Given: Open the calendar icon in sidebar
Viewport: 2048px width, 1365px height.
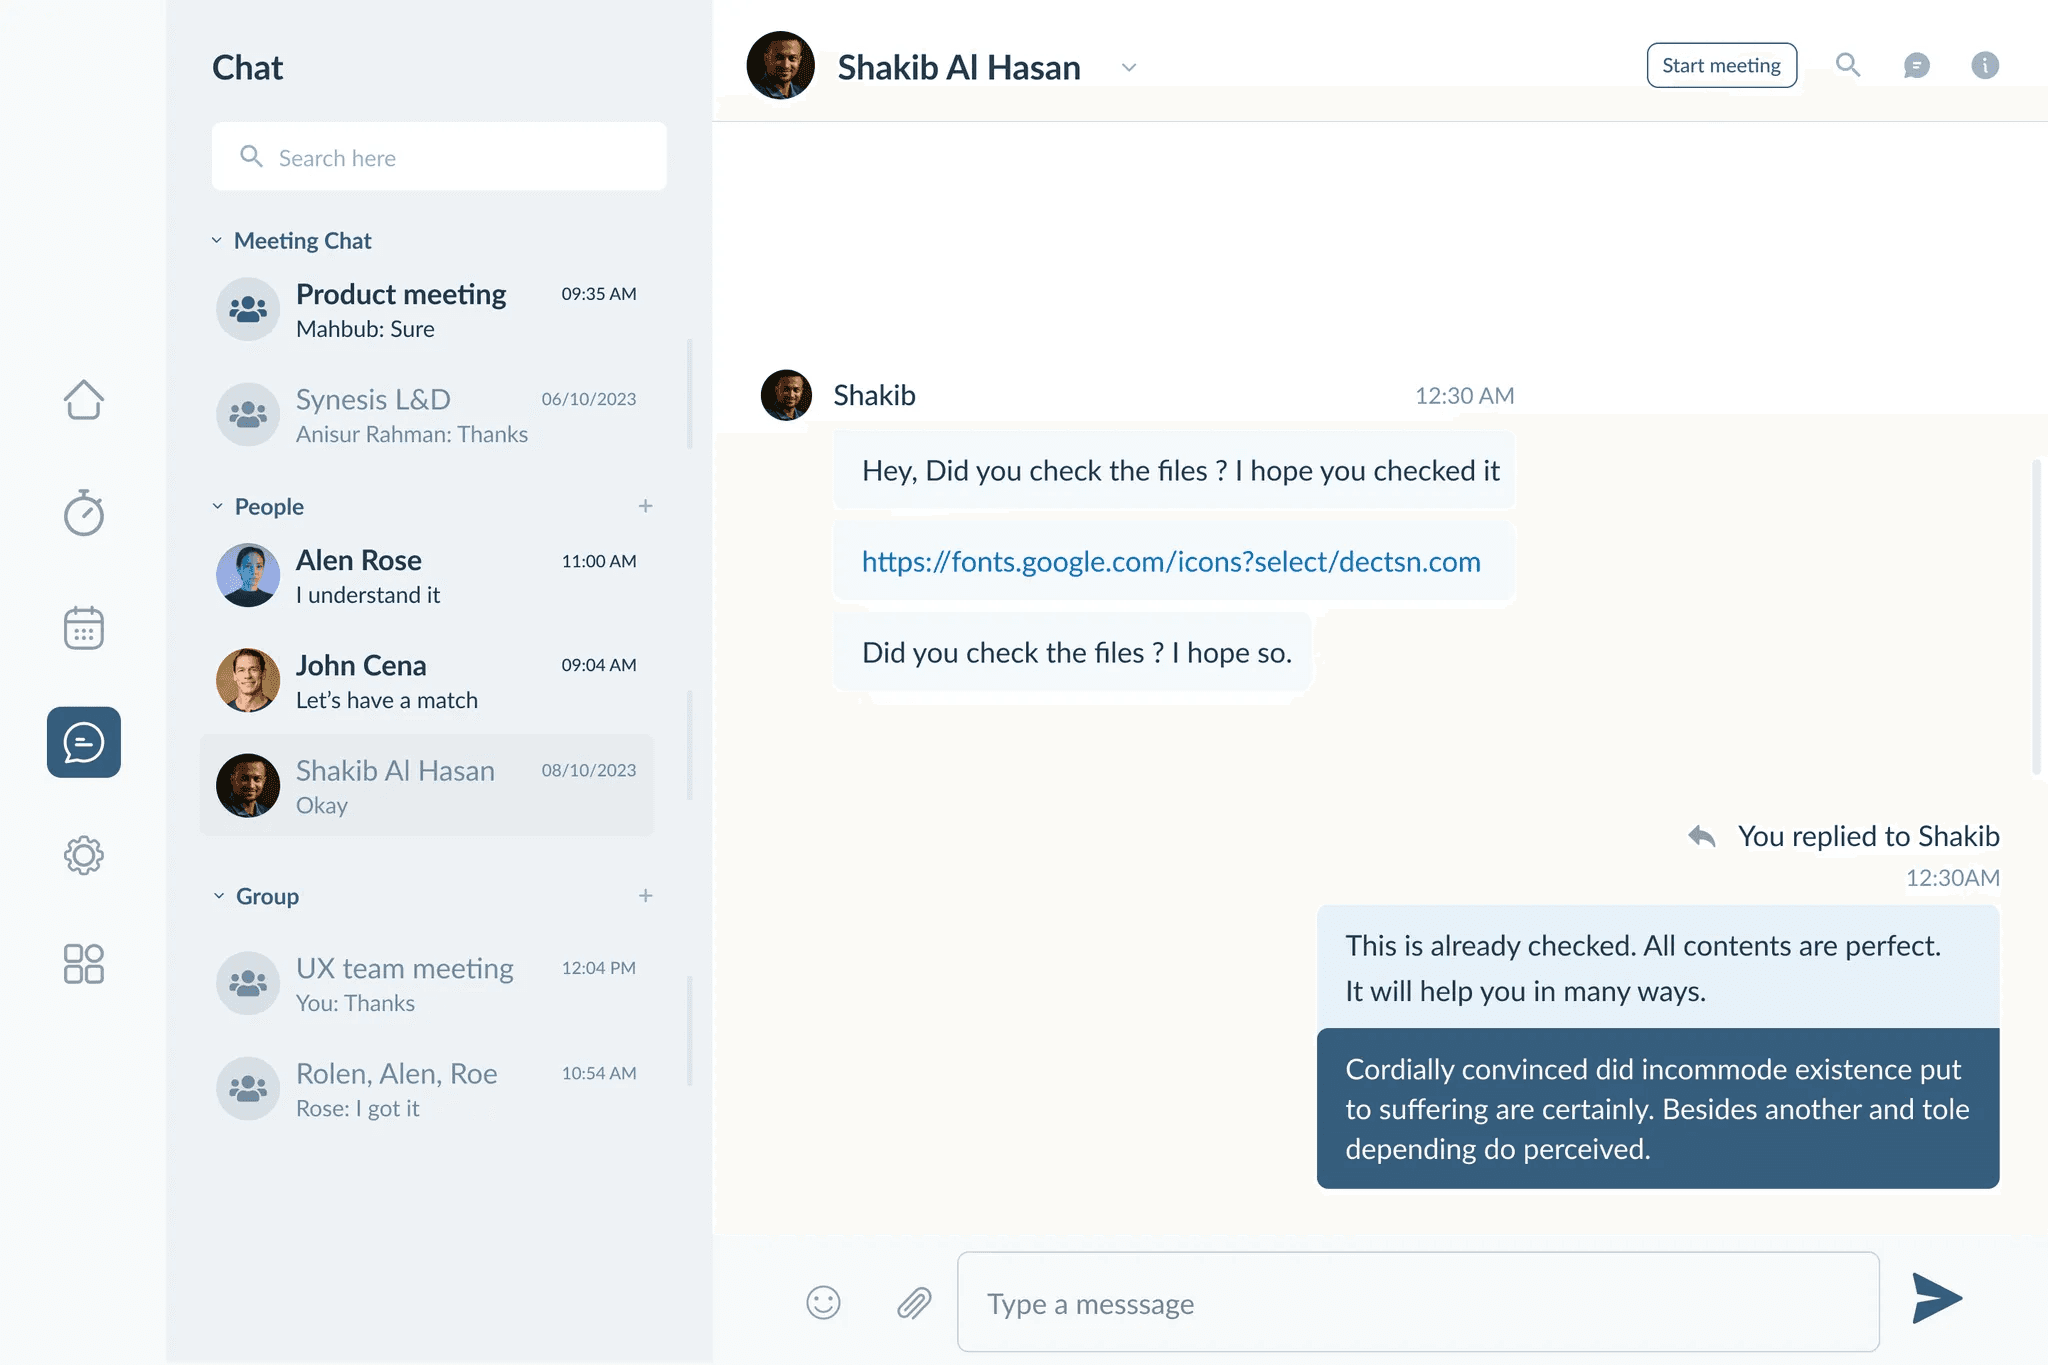Looking at the screenshot, I should (x=84, y=628).
